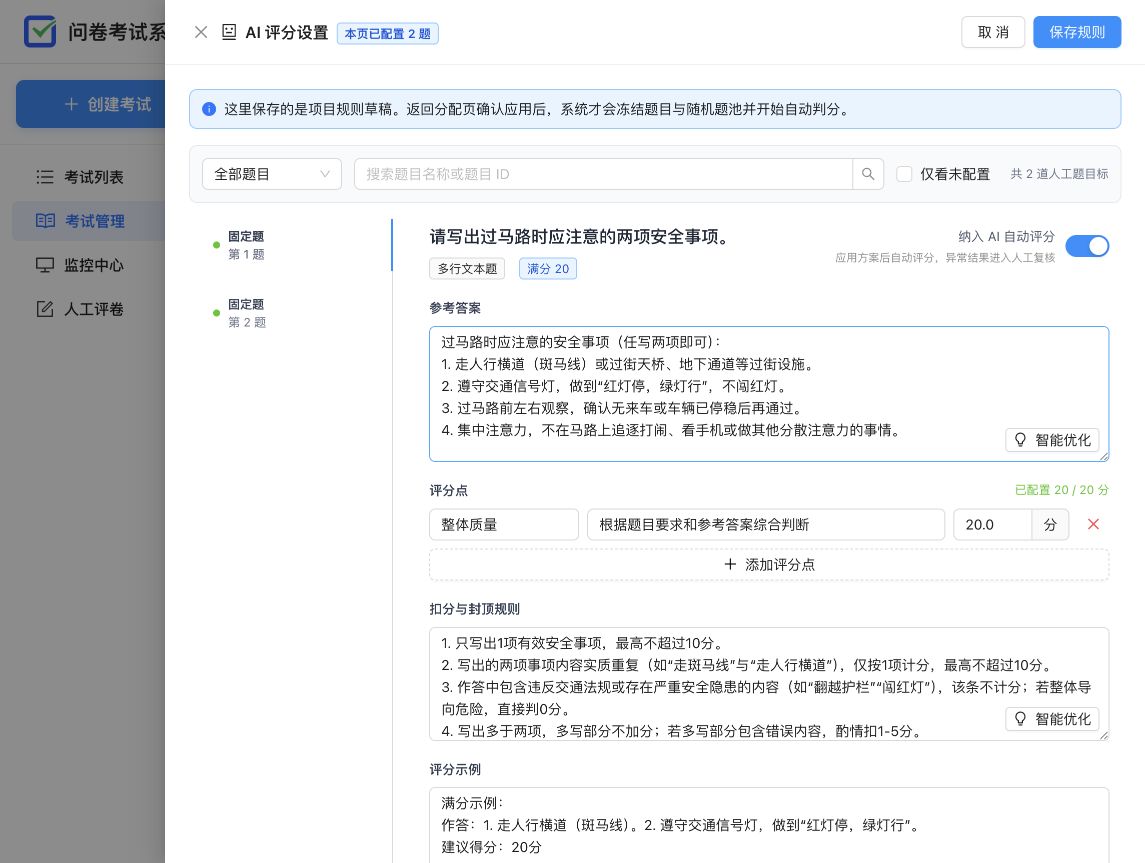Click the 人工评卷 edit icon
The height and width of the screenshot is (863, 1145).
tap(45, 309)
